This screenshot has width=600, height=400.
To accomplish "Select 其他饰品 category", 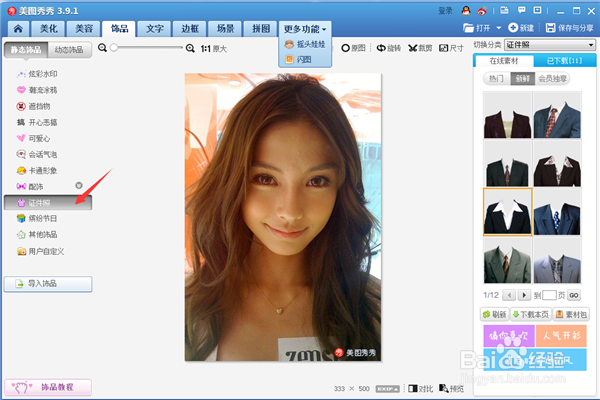I will (37, 235).
